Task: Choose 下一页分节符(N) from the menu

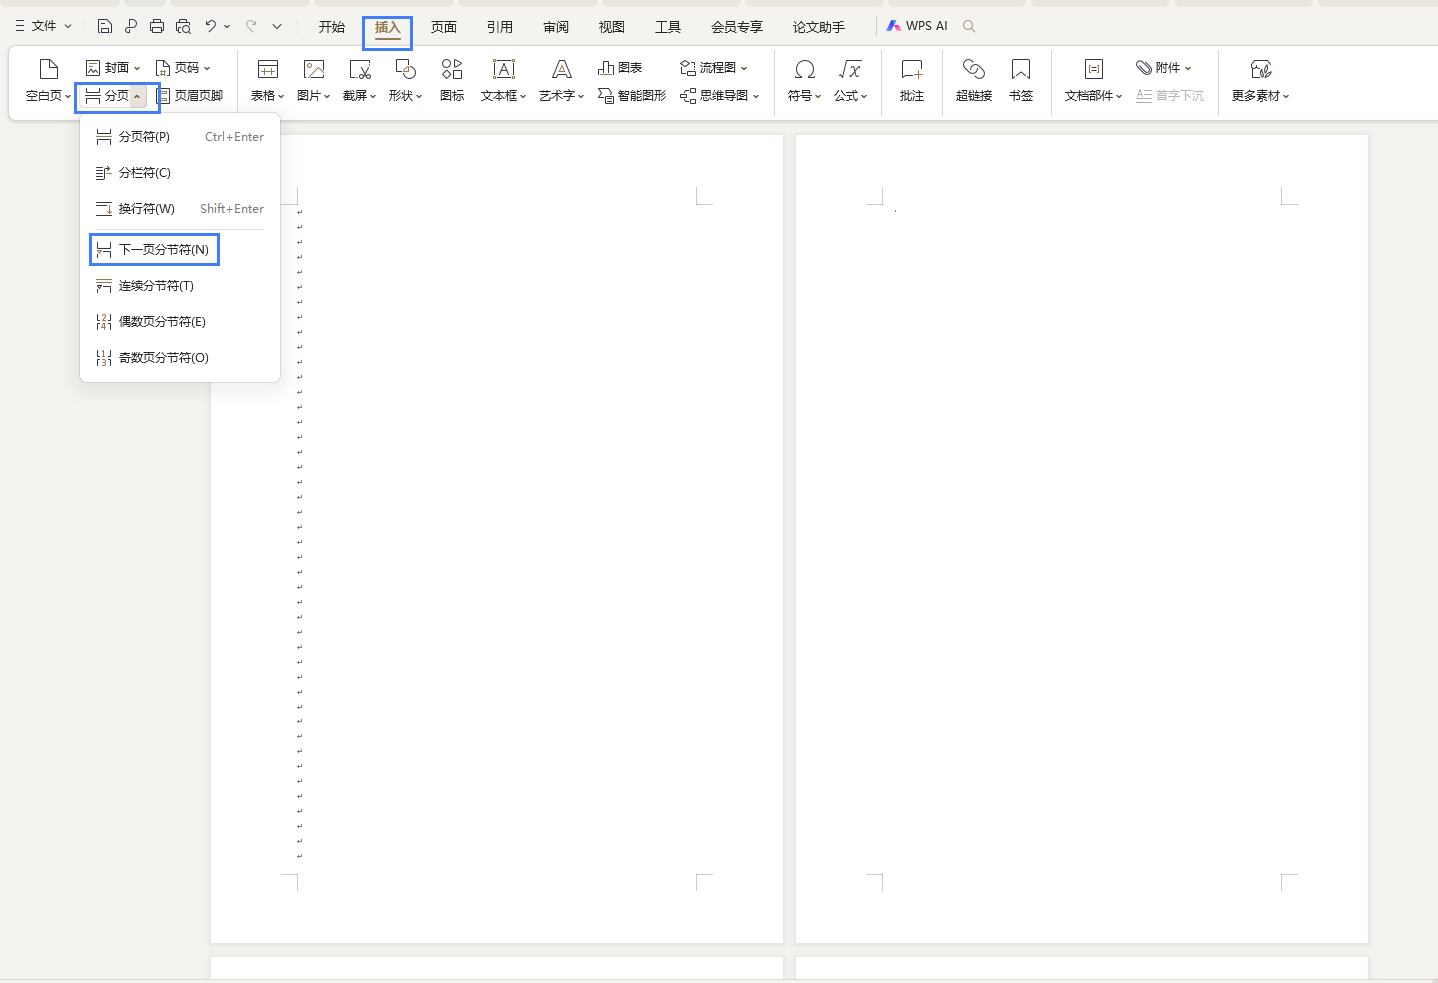Action: (180, 250)
